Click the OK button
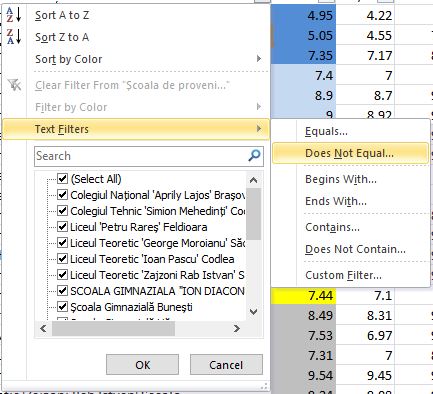This screenshot has width=433, height=394. click(142, 365)
